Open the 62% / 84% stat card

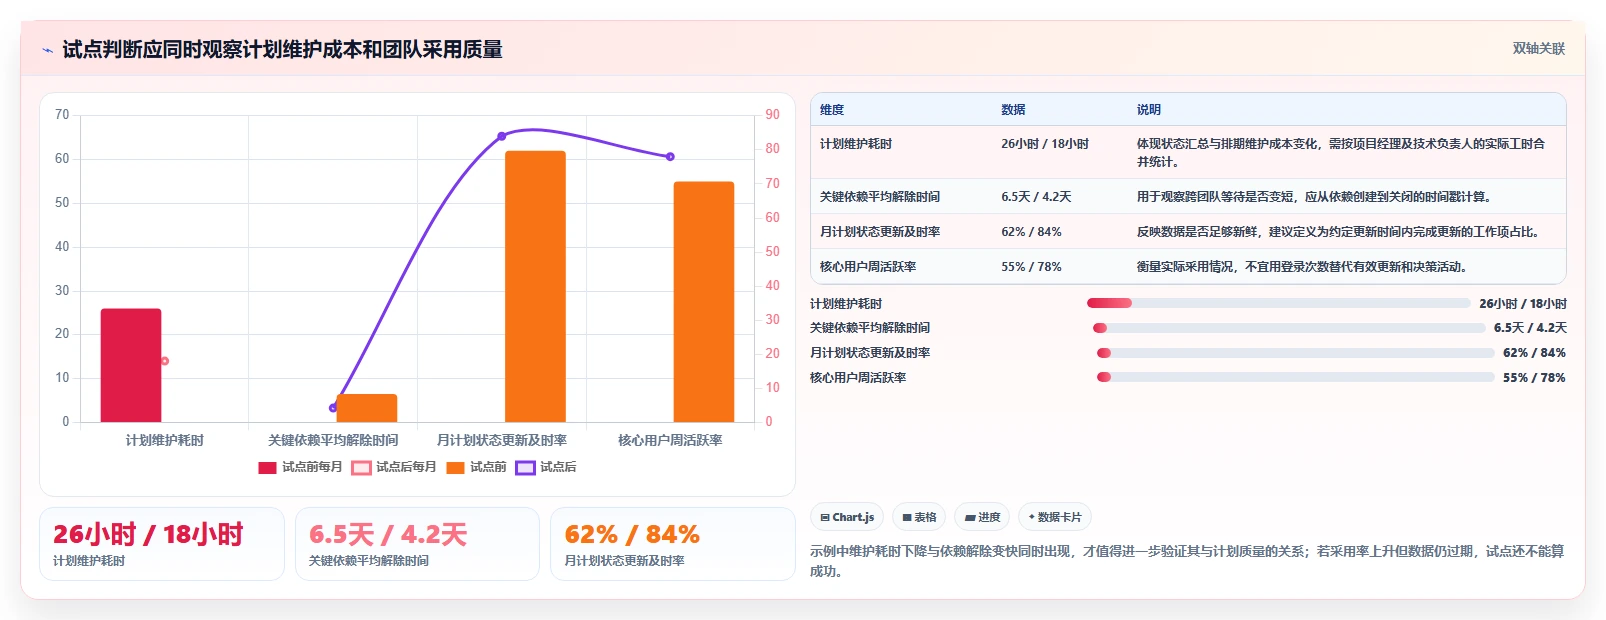(672, 544)
